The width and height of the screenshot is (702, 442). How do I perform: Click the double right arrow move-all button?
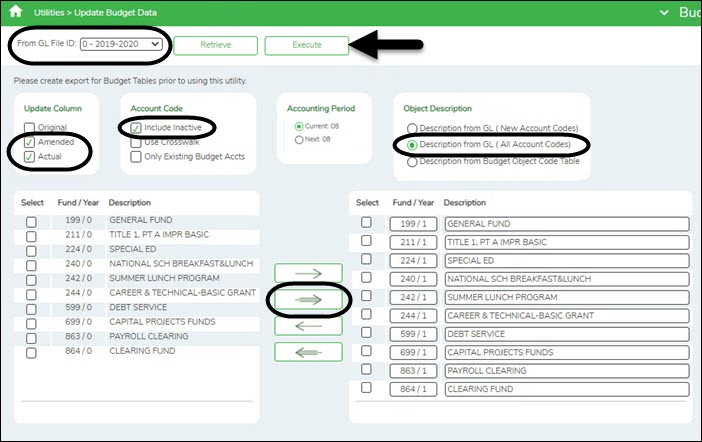pos(309,300)
